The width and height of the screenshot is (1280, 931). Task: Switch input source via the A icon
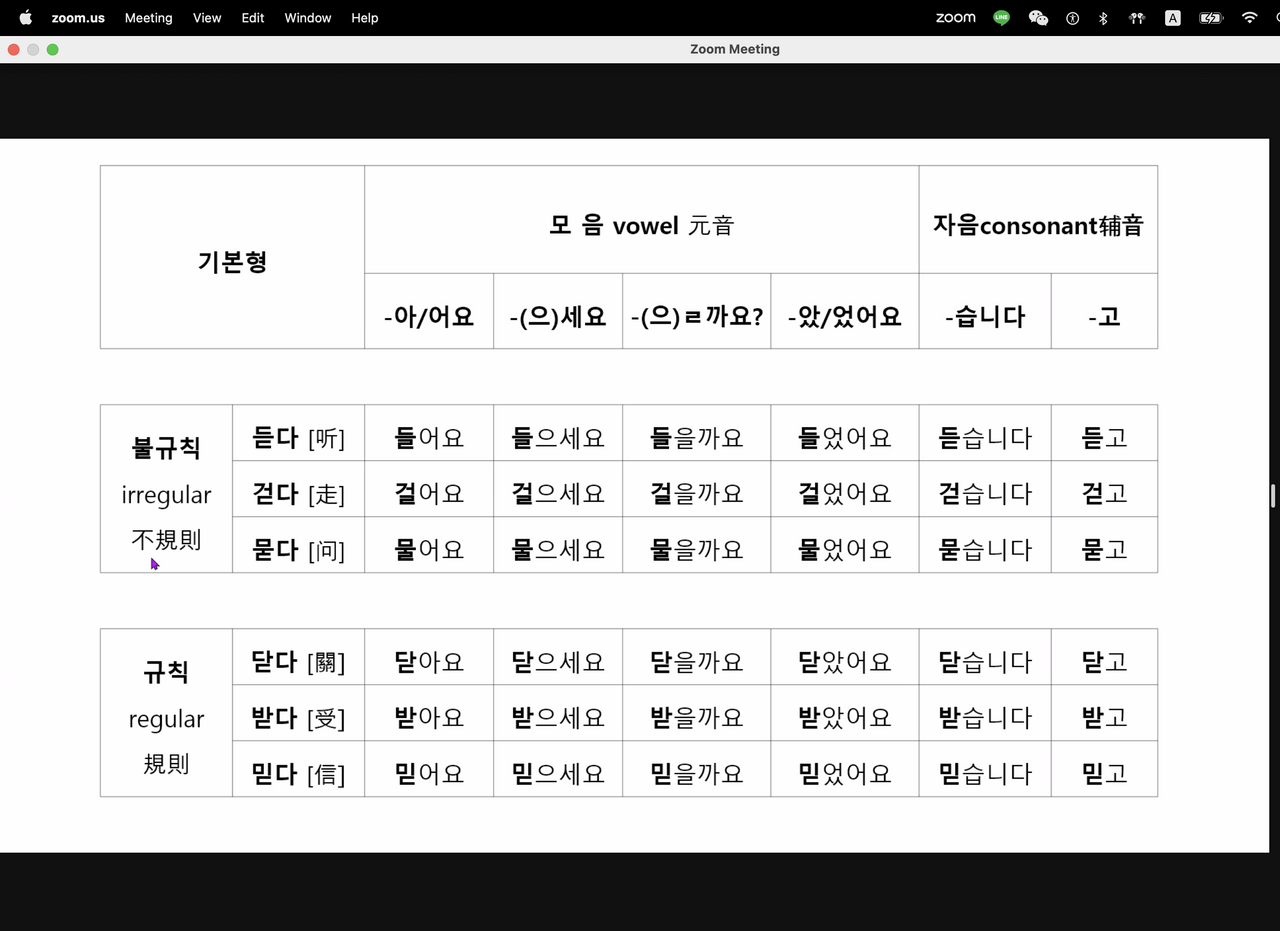tap(1172, 18)
